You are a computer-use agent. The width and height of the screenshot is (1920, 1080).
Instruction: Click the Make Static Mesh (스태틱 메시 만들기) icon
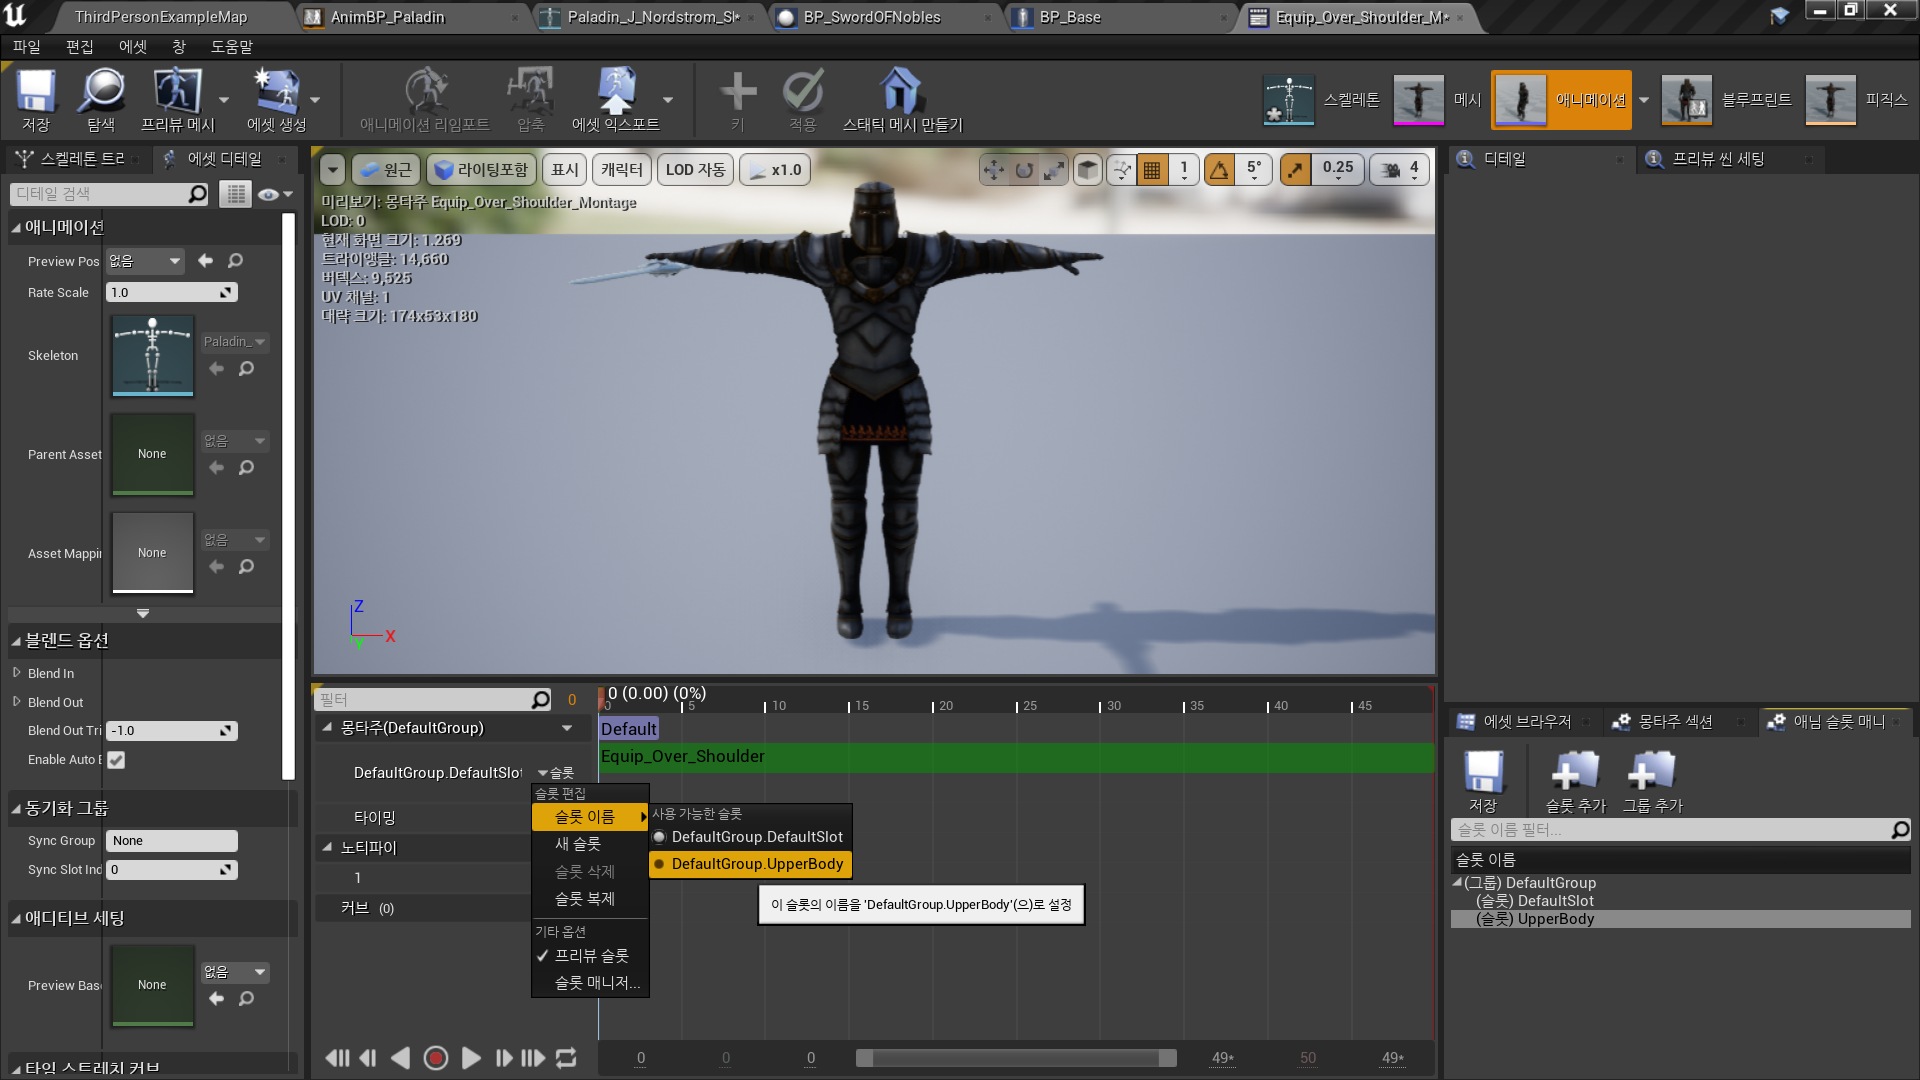(x=901, y=92)
